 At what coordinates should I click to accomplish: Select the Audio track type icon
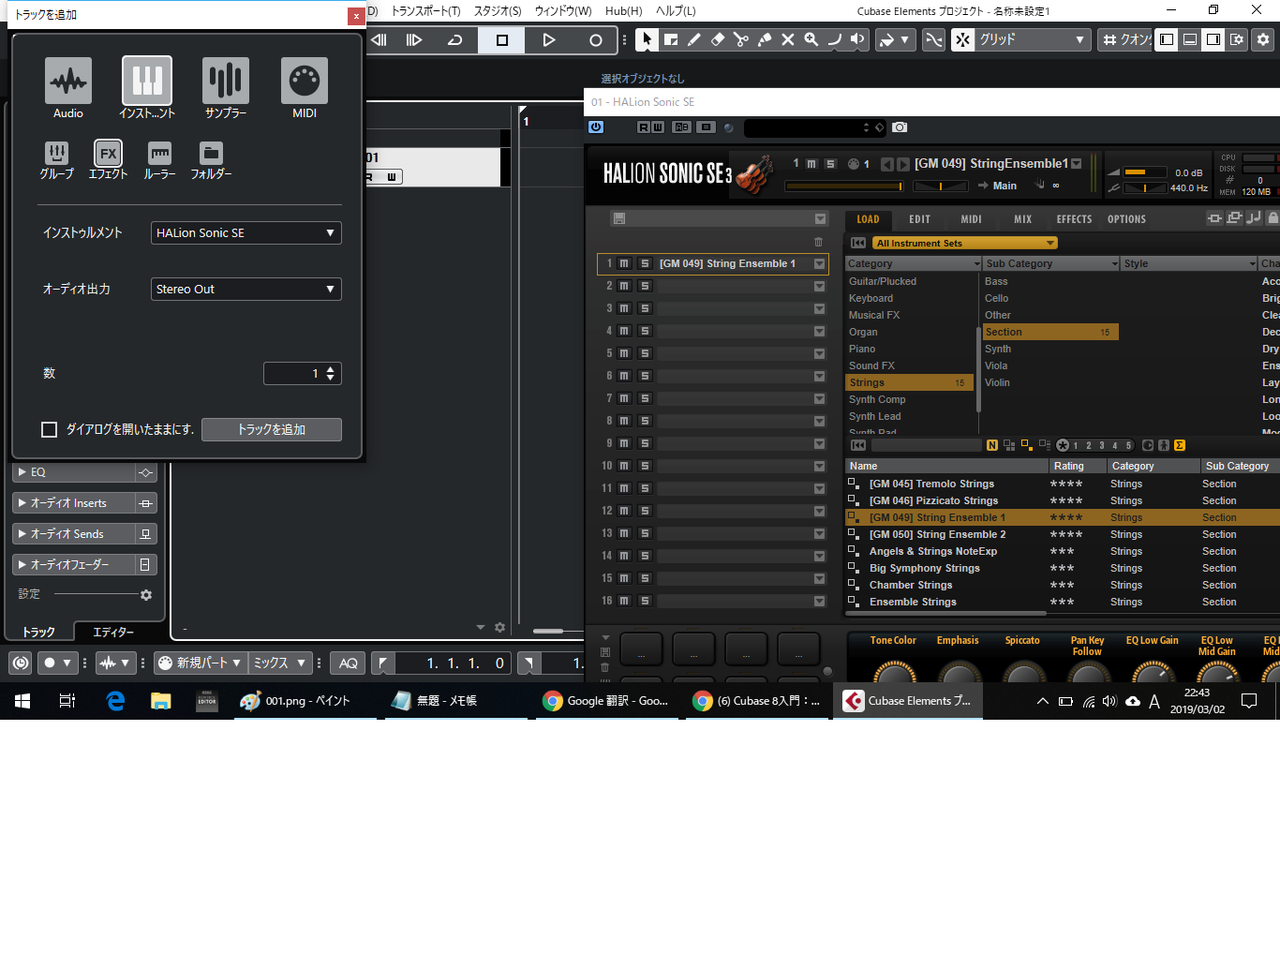coord(68,80)
